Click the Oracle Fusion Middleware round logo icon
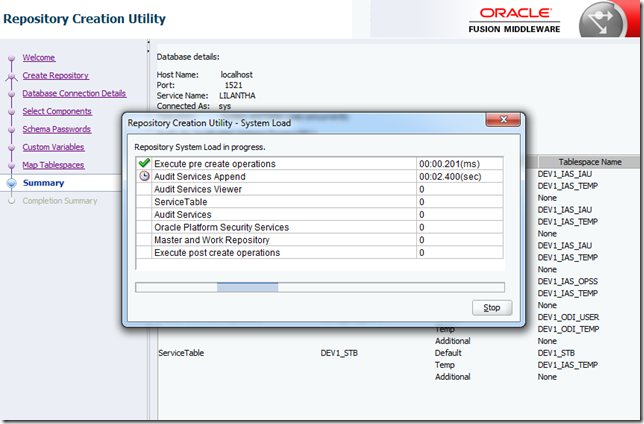Image resolution: width=644 pixels, height=424 pixels. (x=600, y=21)
